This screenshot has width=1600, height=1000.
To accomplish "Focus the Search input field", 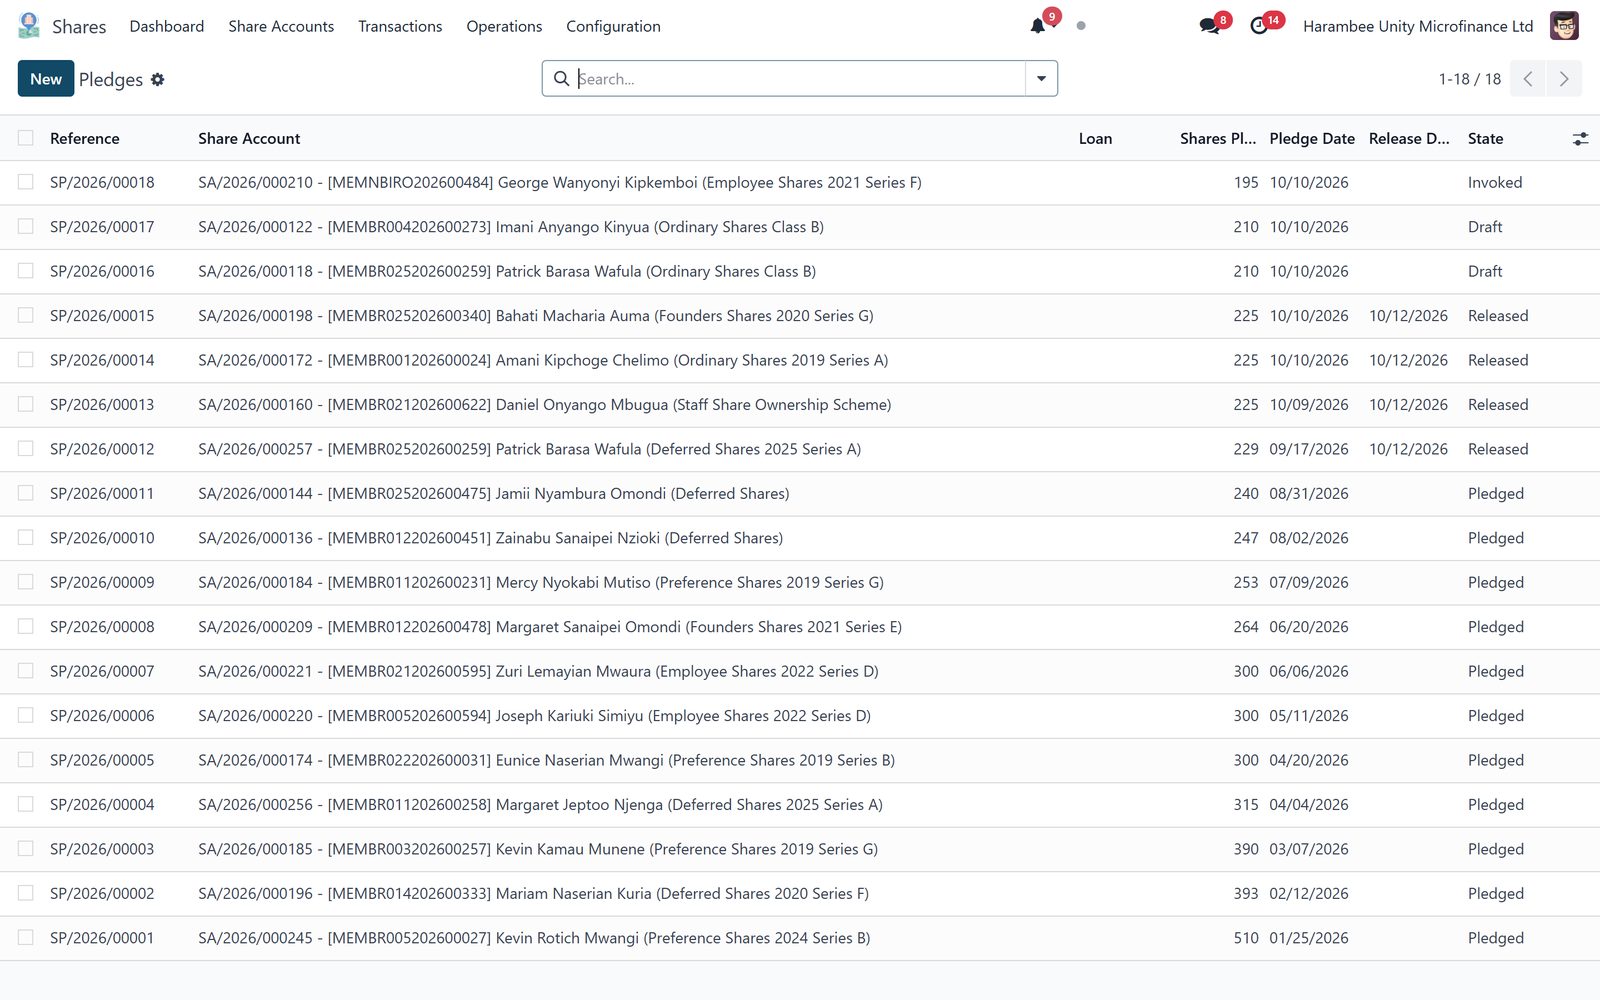I will (x=800, y=79).
